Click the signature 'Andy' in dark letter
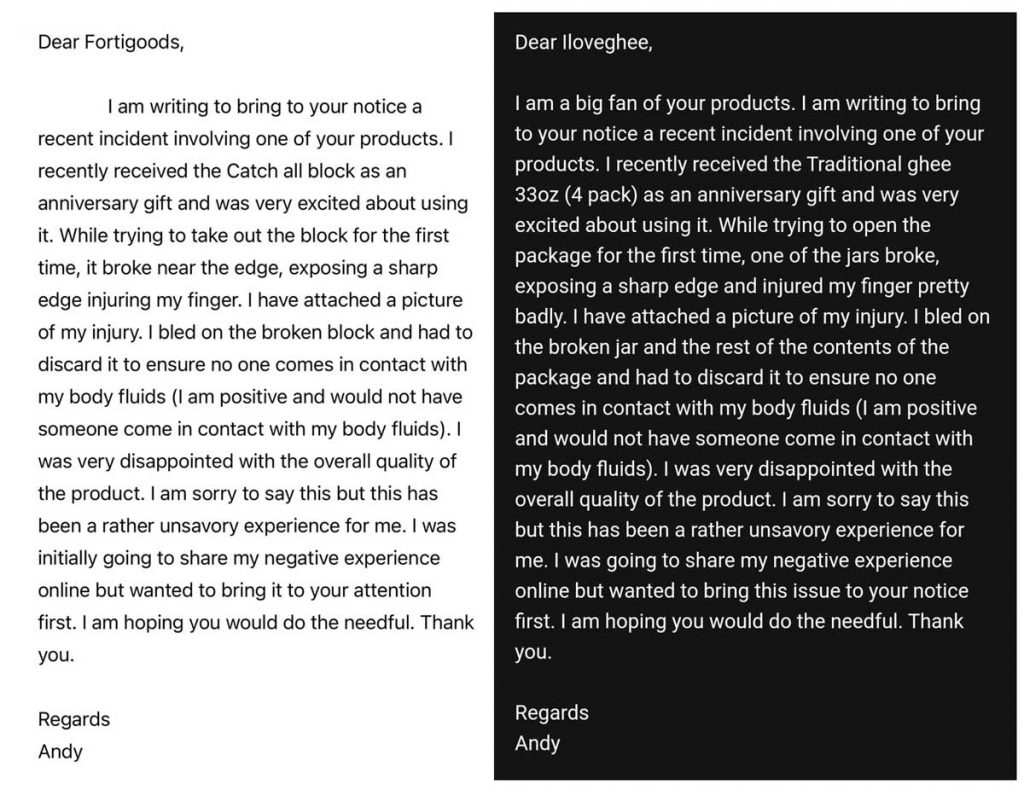 tap(537, 744)
